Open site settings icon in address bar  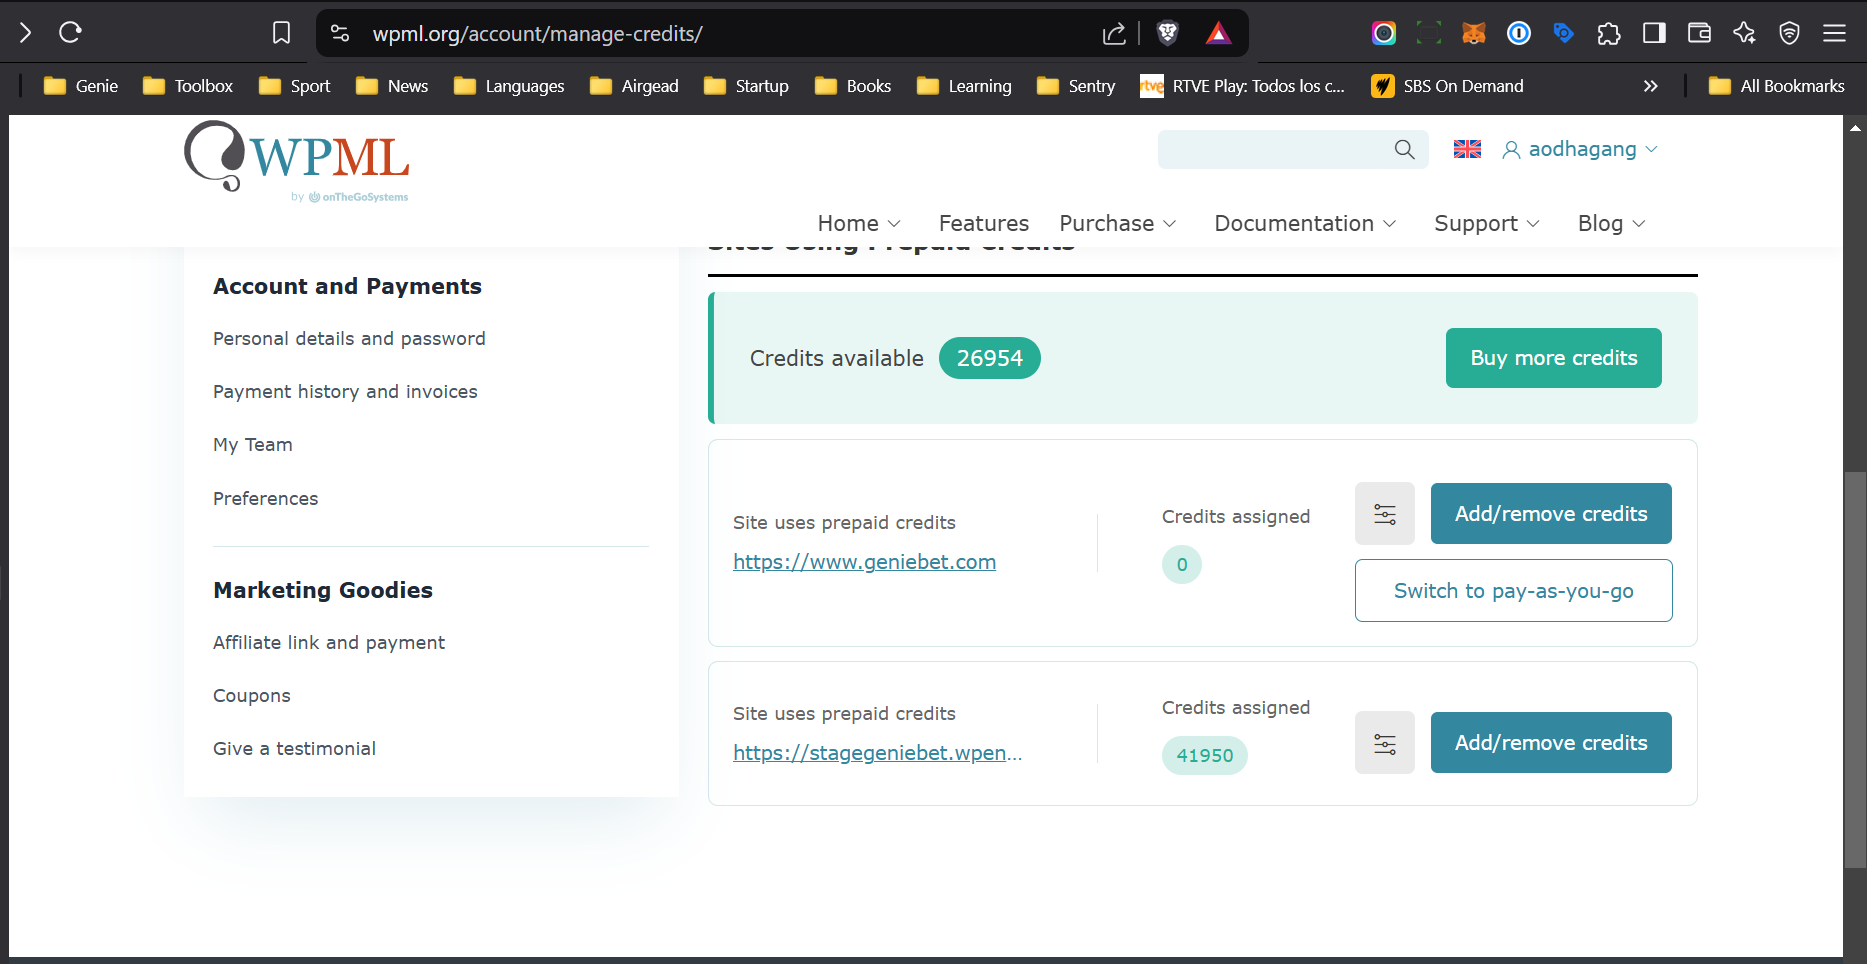click(340, 33)
